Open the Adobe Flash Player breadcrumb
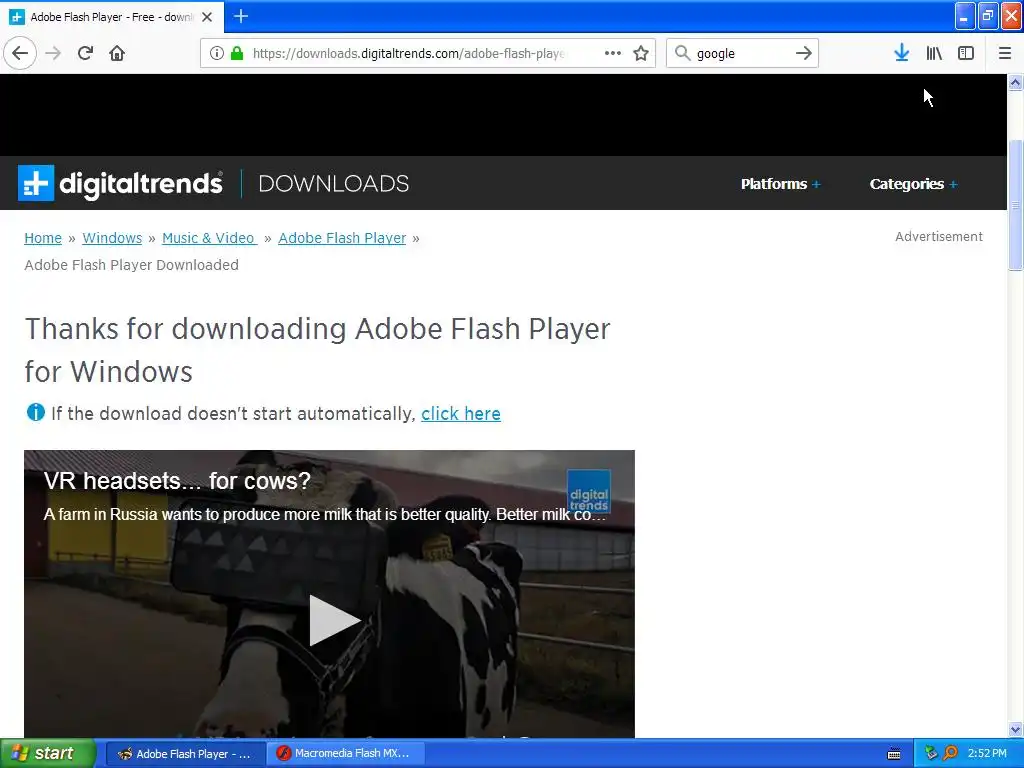The height and width of the screenshot is (768, 1024). (x=342, y=238)
